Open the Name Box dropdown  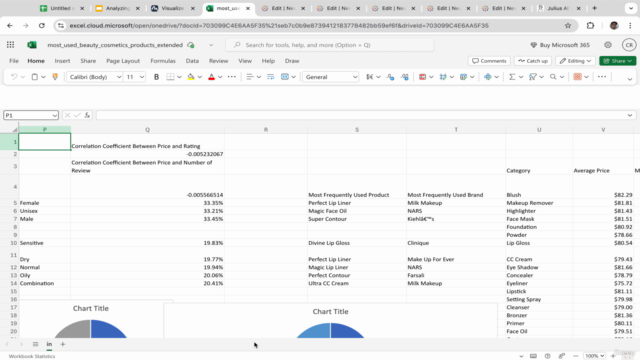[x=55, y=116]
